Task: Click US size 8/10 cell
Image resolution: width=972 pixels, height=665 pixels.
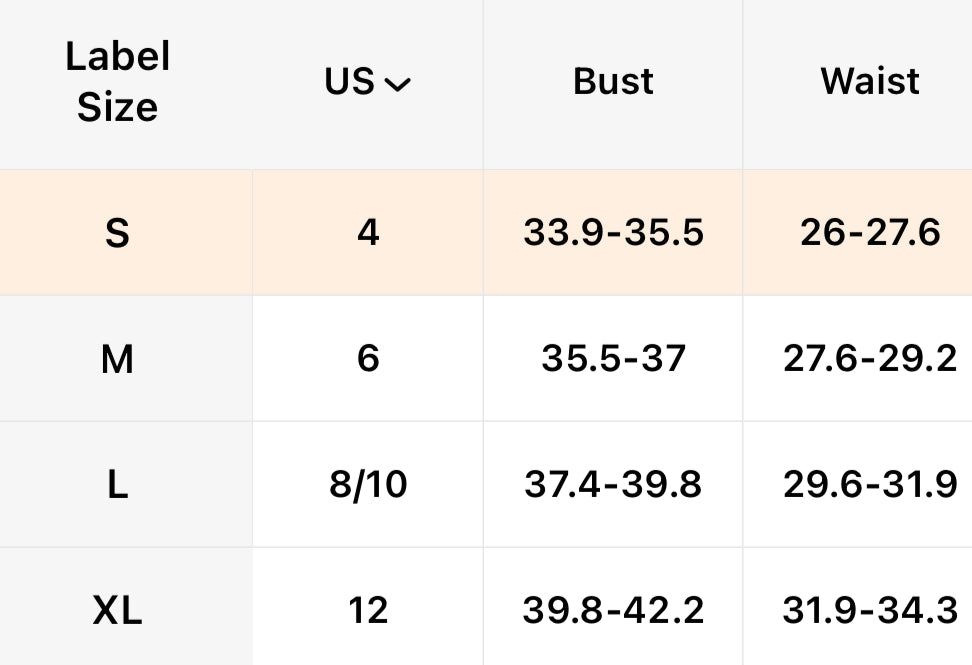Action: point(368,485)
